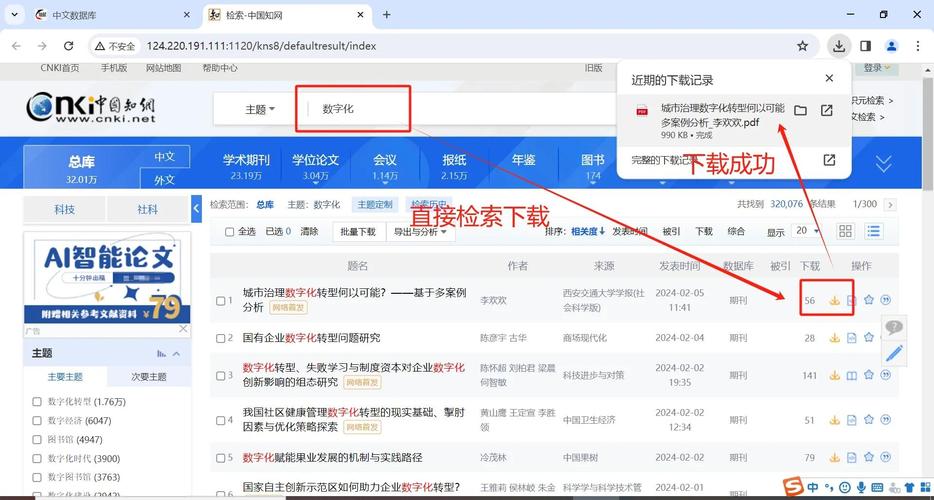
Task: Check the 全选 select-all checkbox
Action: click(229, 232)
